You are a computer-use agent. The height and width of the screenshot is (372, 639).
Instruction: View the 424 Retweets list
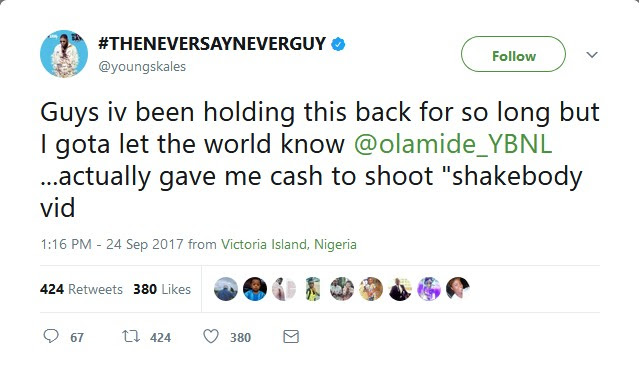[81, 289]
